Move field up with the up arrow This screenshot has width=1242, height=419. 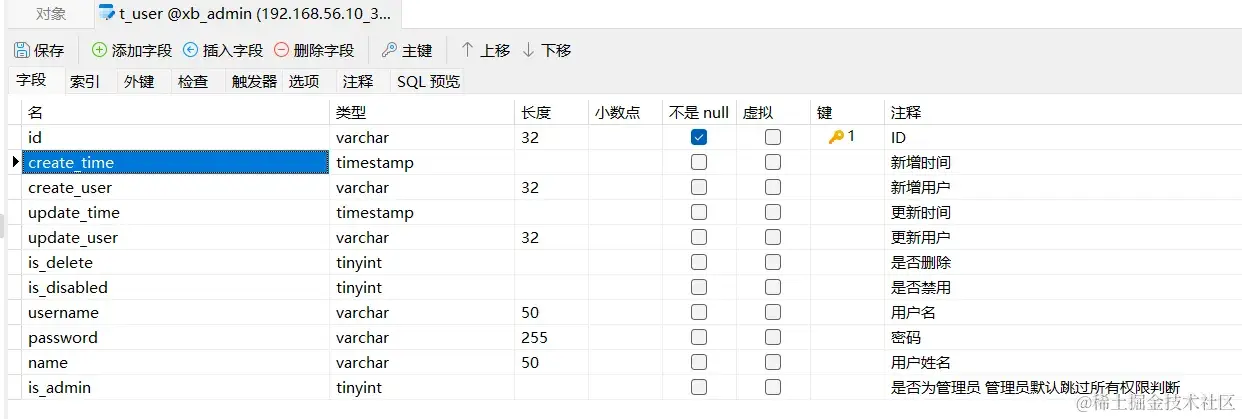tap(467, 50)
